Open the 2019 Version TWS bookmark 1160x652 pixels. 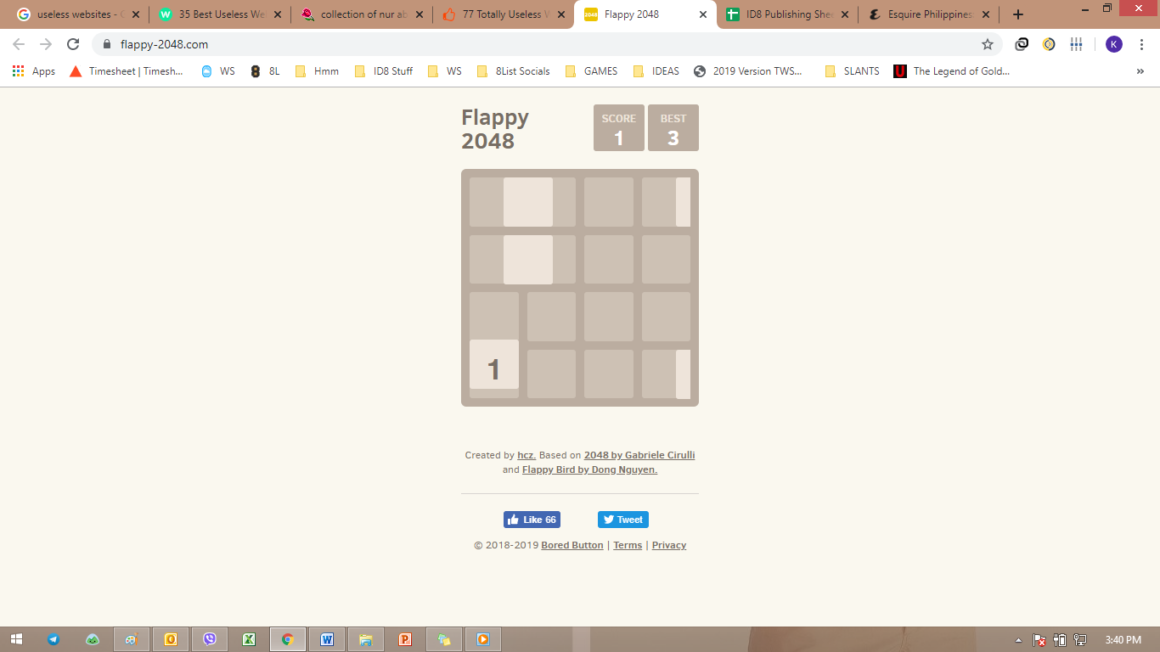[748, 71]
